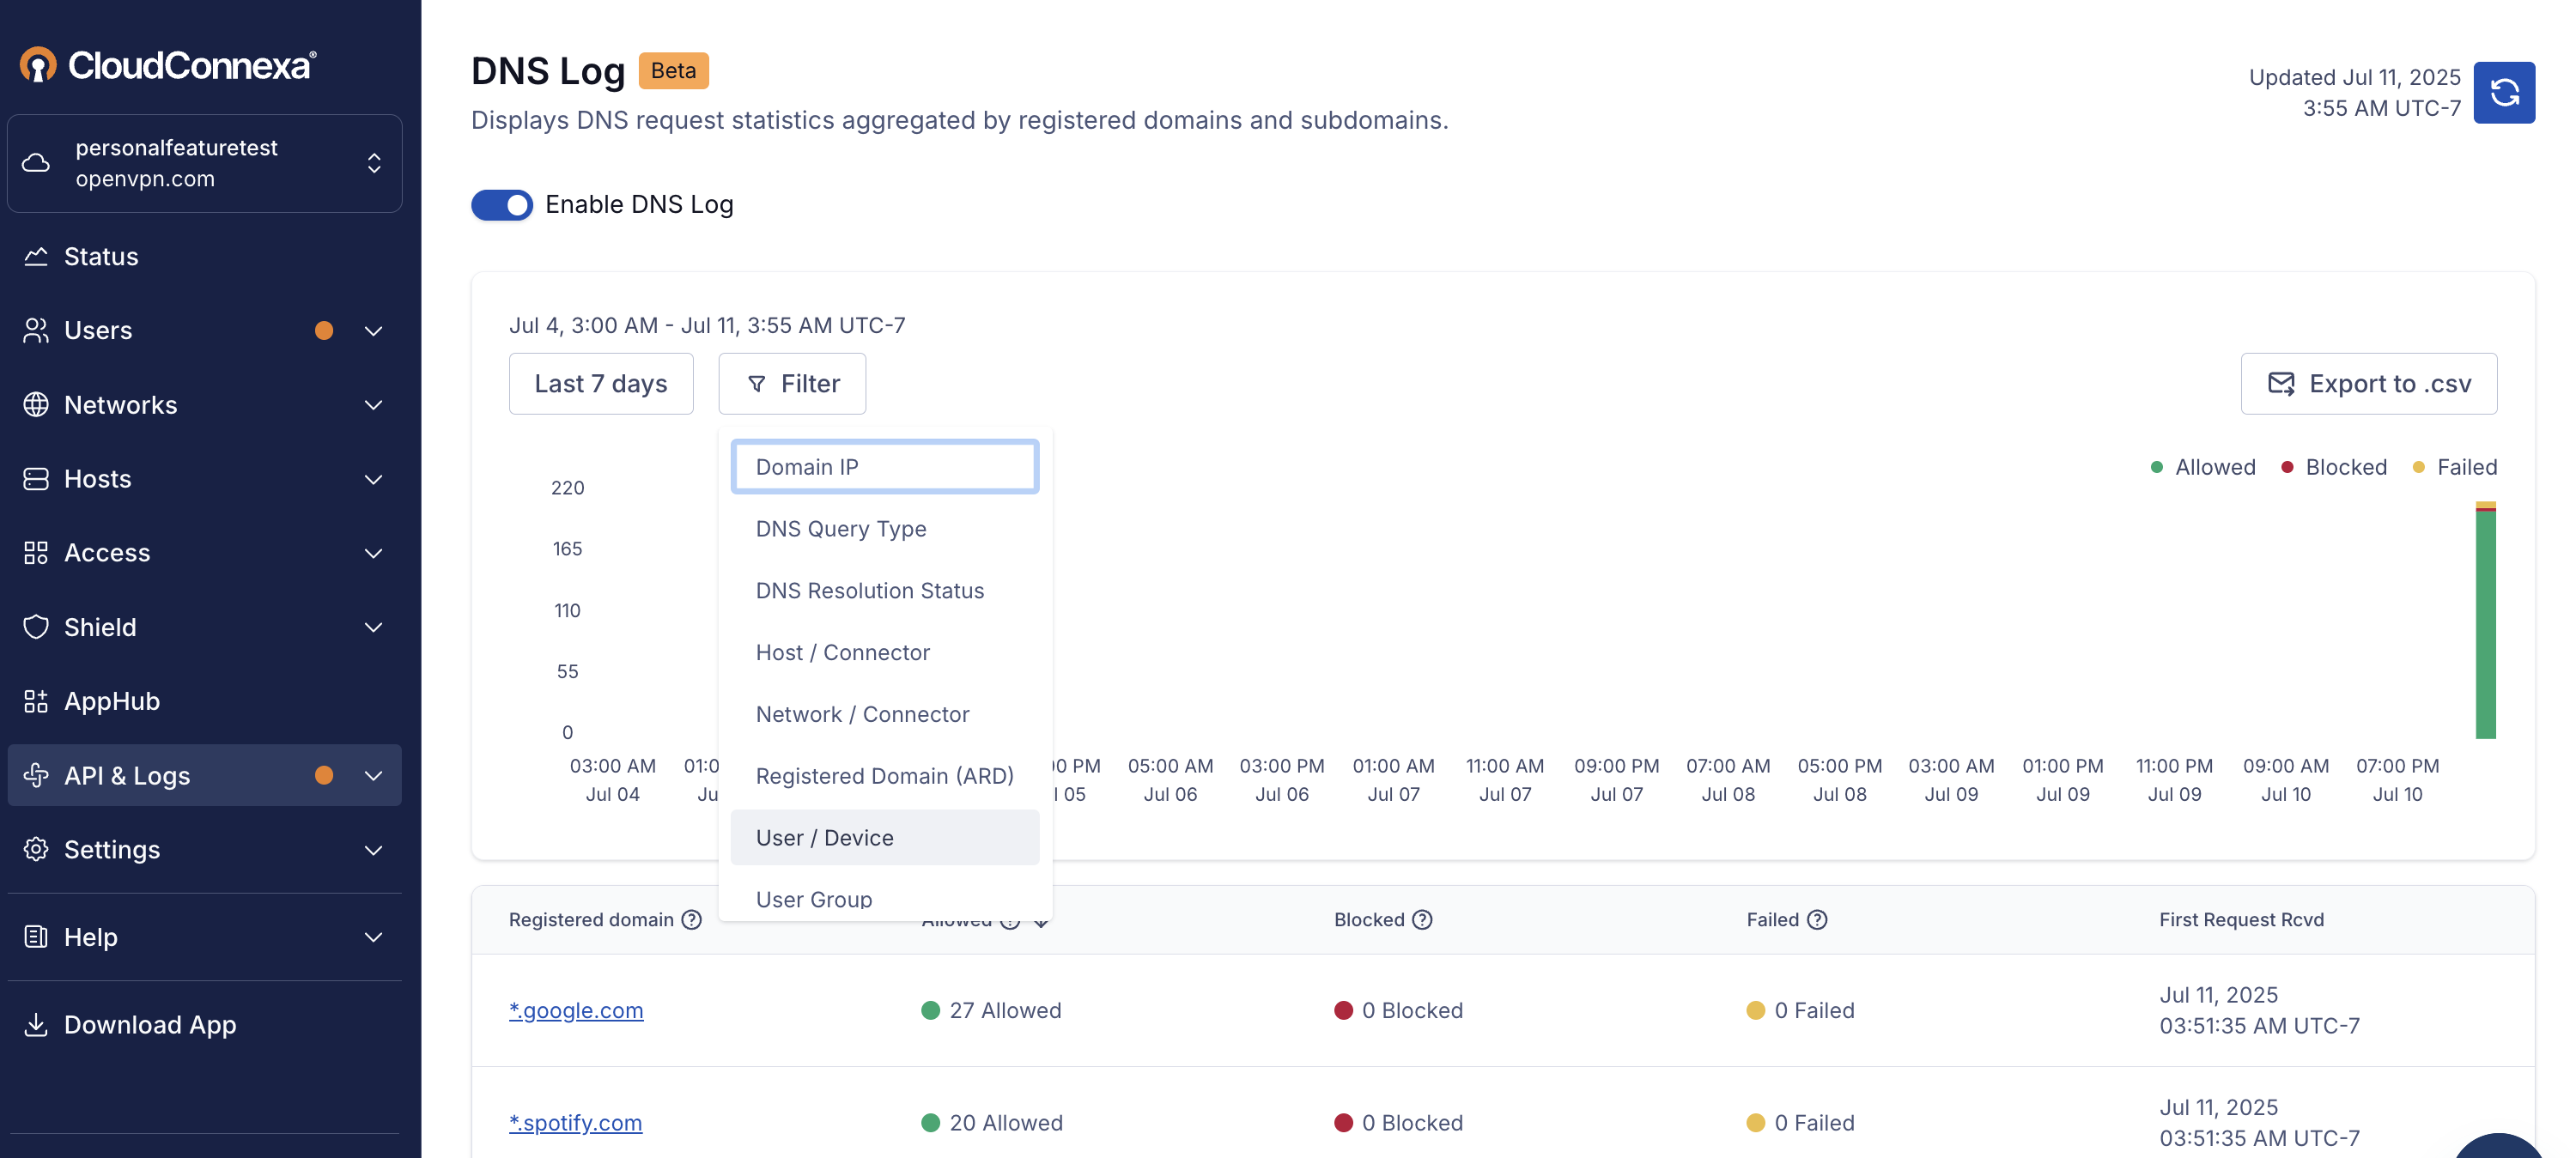The width and height of the screenshot is (2576, 1158).
Task: Click the Users people icon
Action: click(36, 330)
